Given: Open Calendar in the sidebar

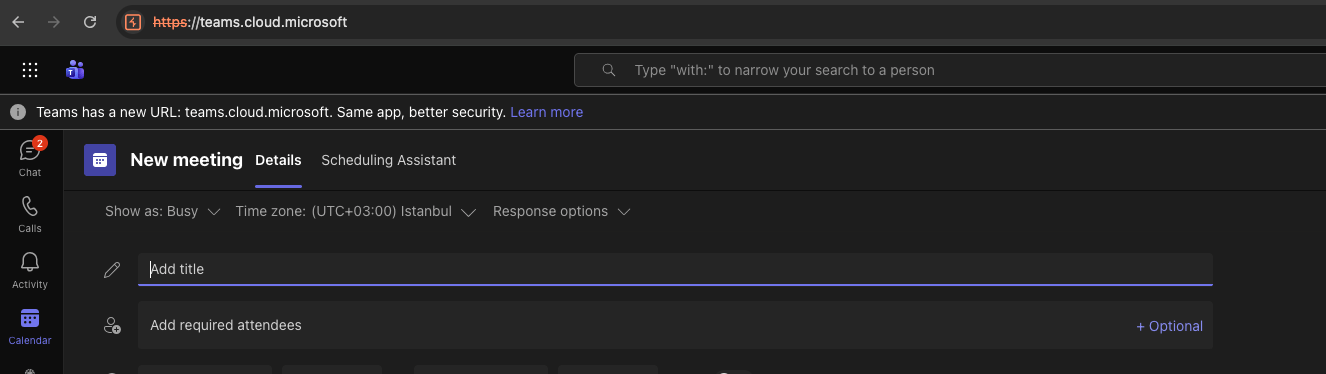Looking at the screenshot, I should pyautogui.click(x=30, y=326).
